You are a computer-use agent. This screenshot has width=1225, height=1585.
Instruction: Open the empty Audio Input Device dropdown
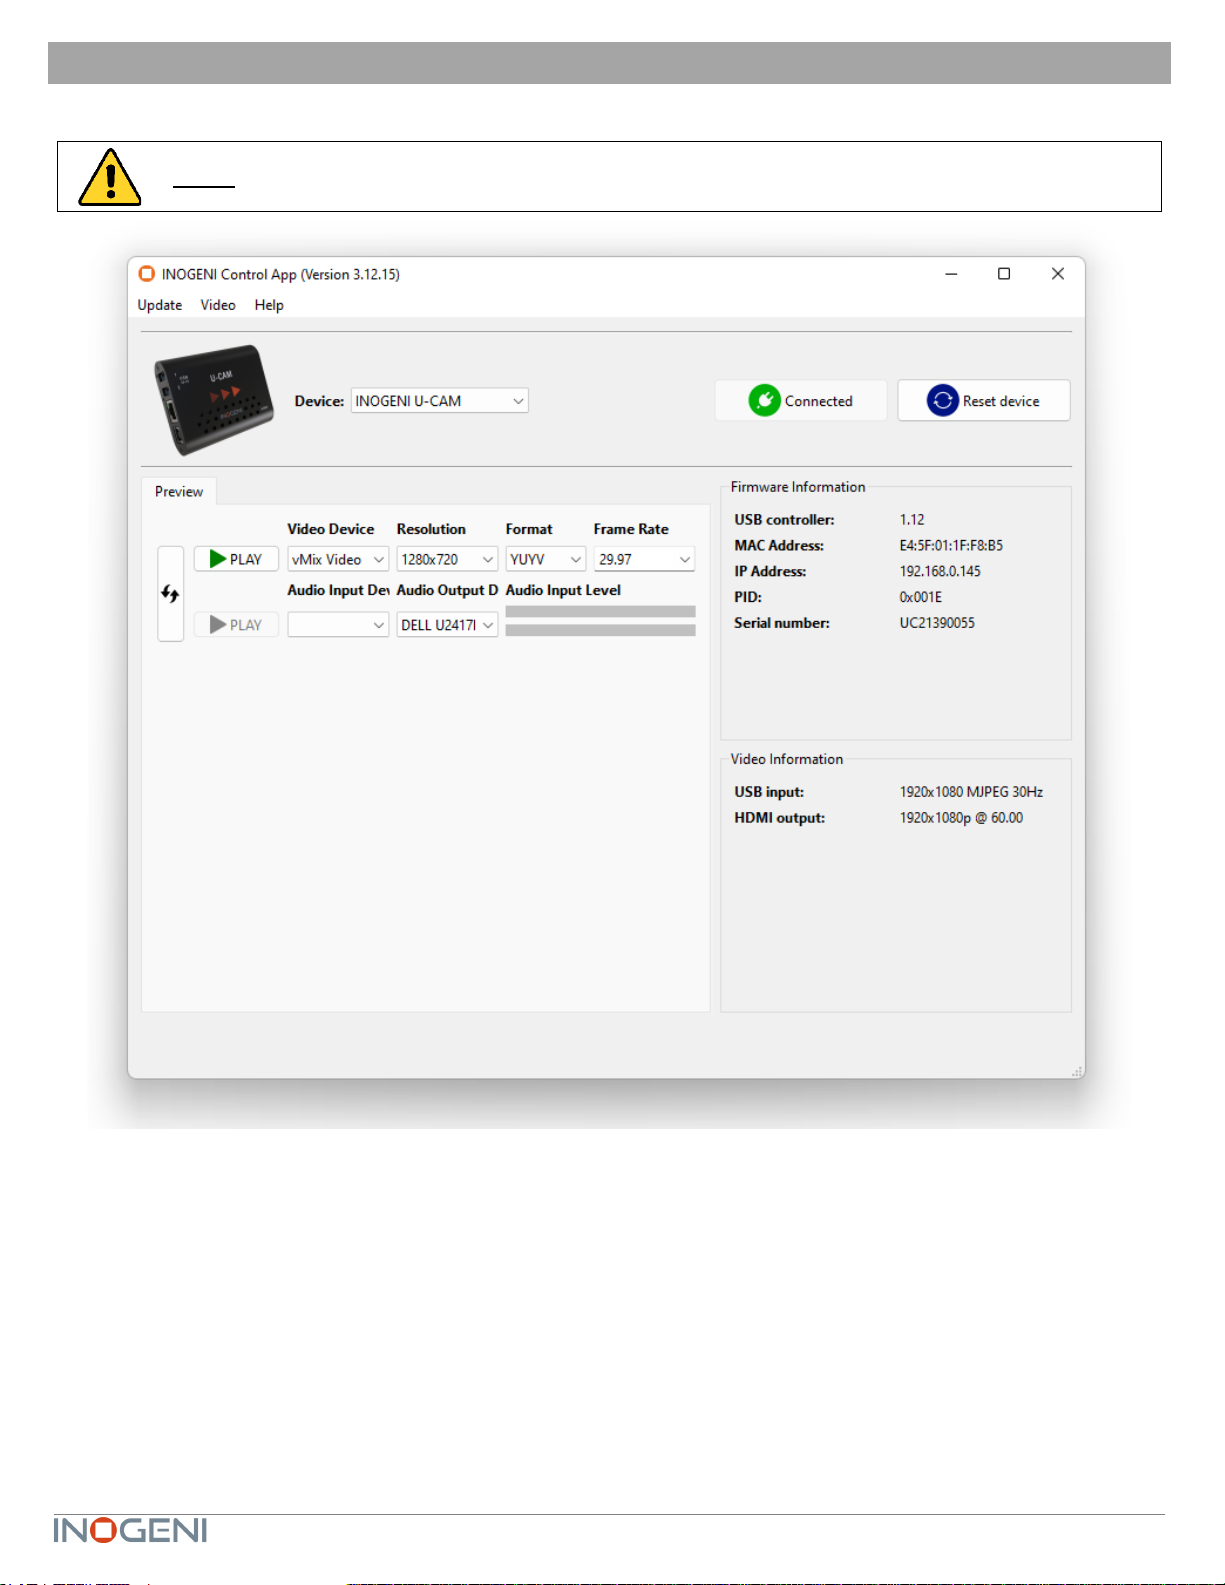338,625
